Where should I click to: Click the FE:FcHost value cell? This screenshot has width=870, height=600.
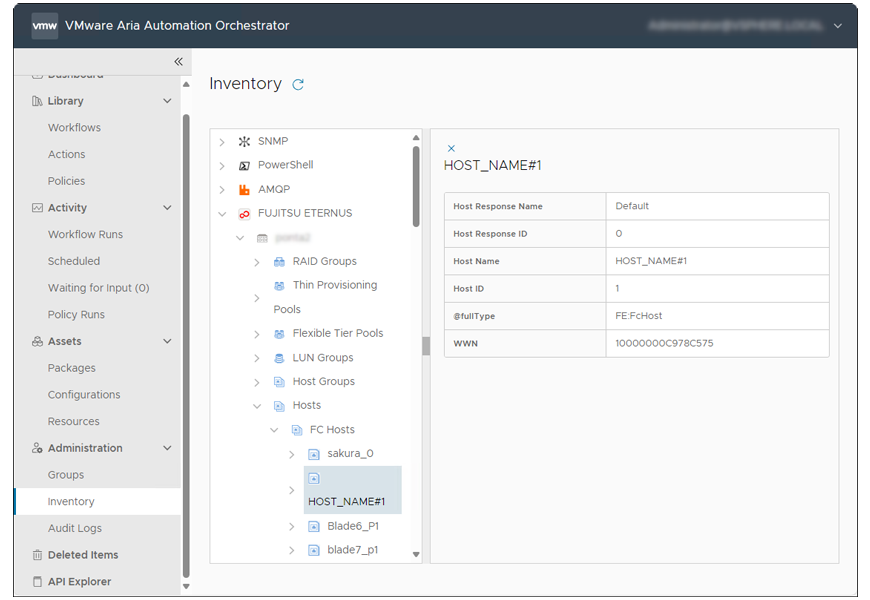(717, 316)
